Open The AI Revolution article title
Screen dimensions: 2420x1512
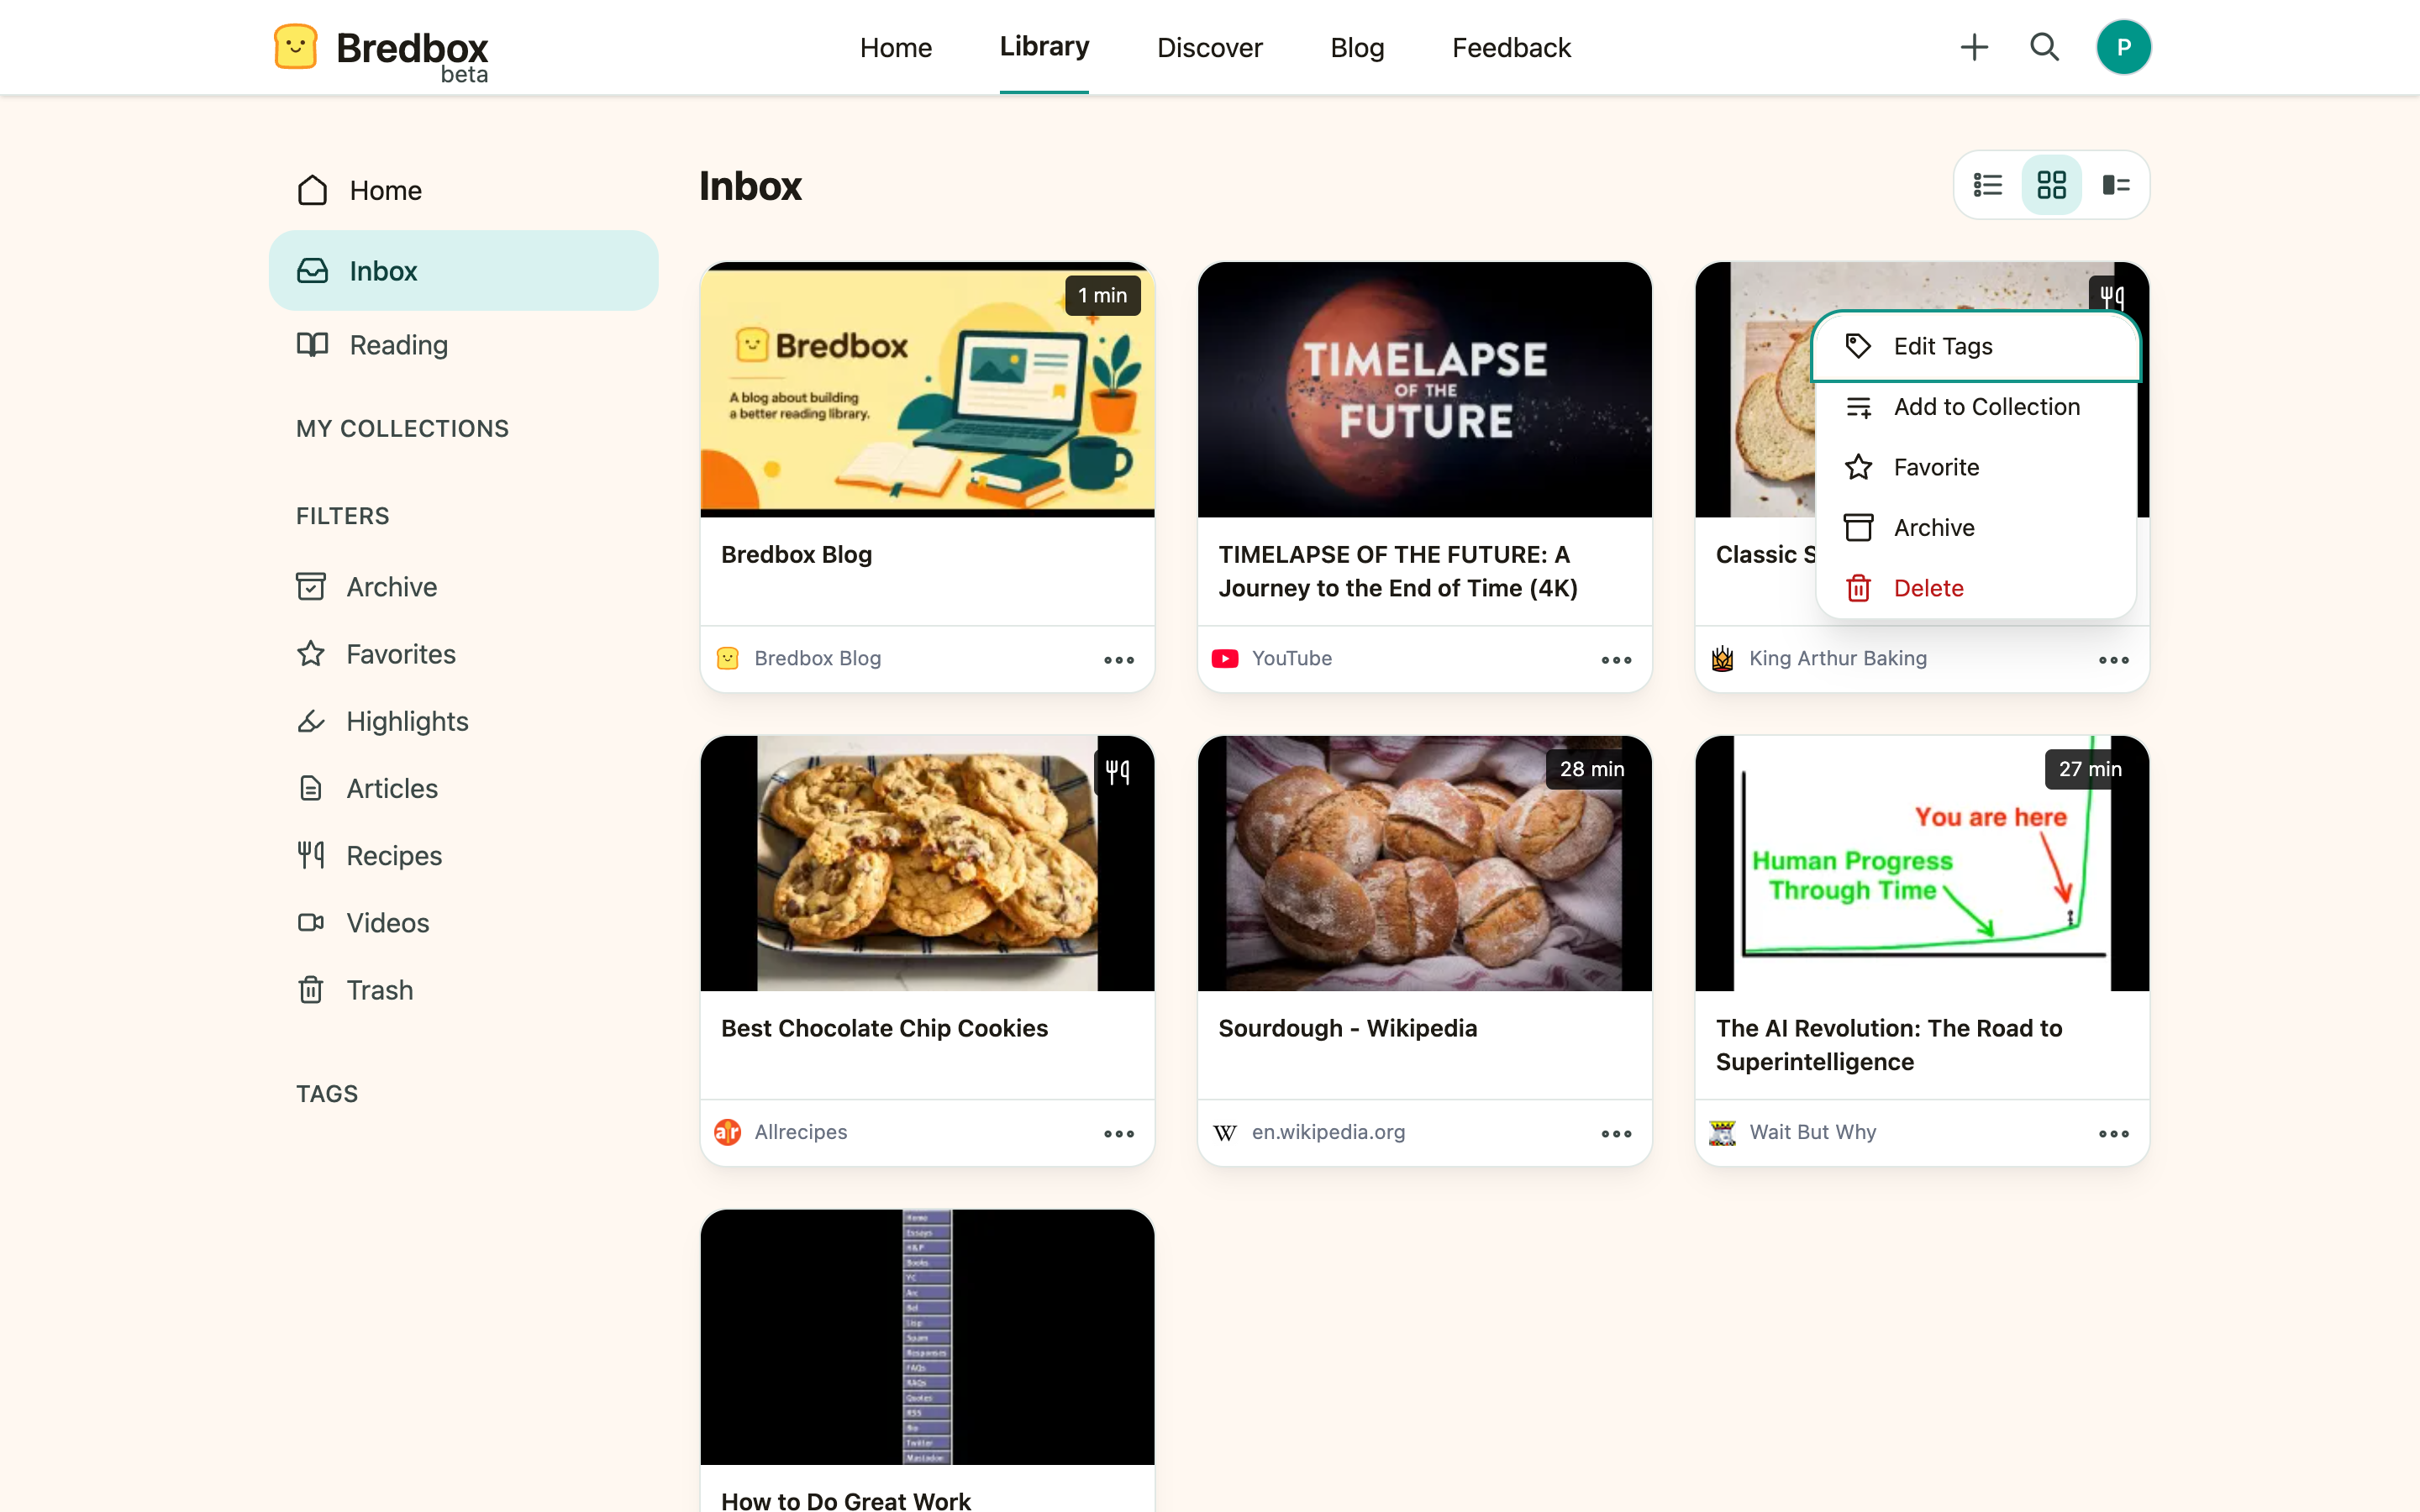[1888, 1045]
